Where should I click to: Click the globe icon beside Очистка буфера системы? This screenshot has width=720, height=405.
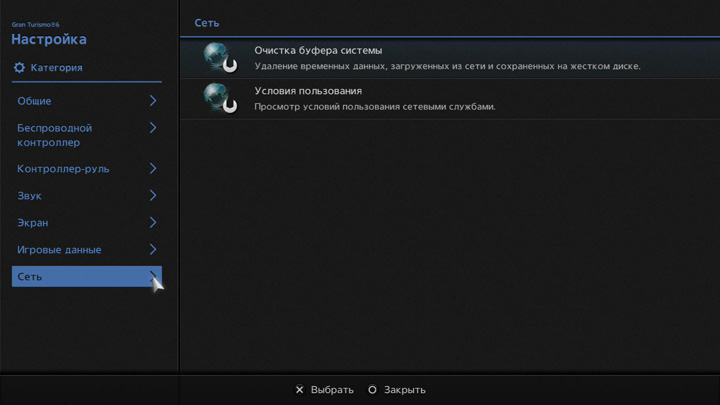tap(219, 58)
